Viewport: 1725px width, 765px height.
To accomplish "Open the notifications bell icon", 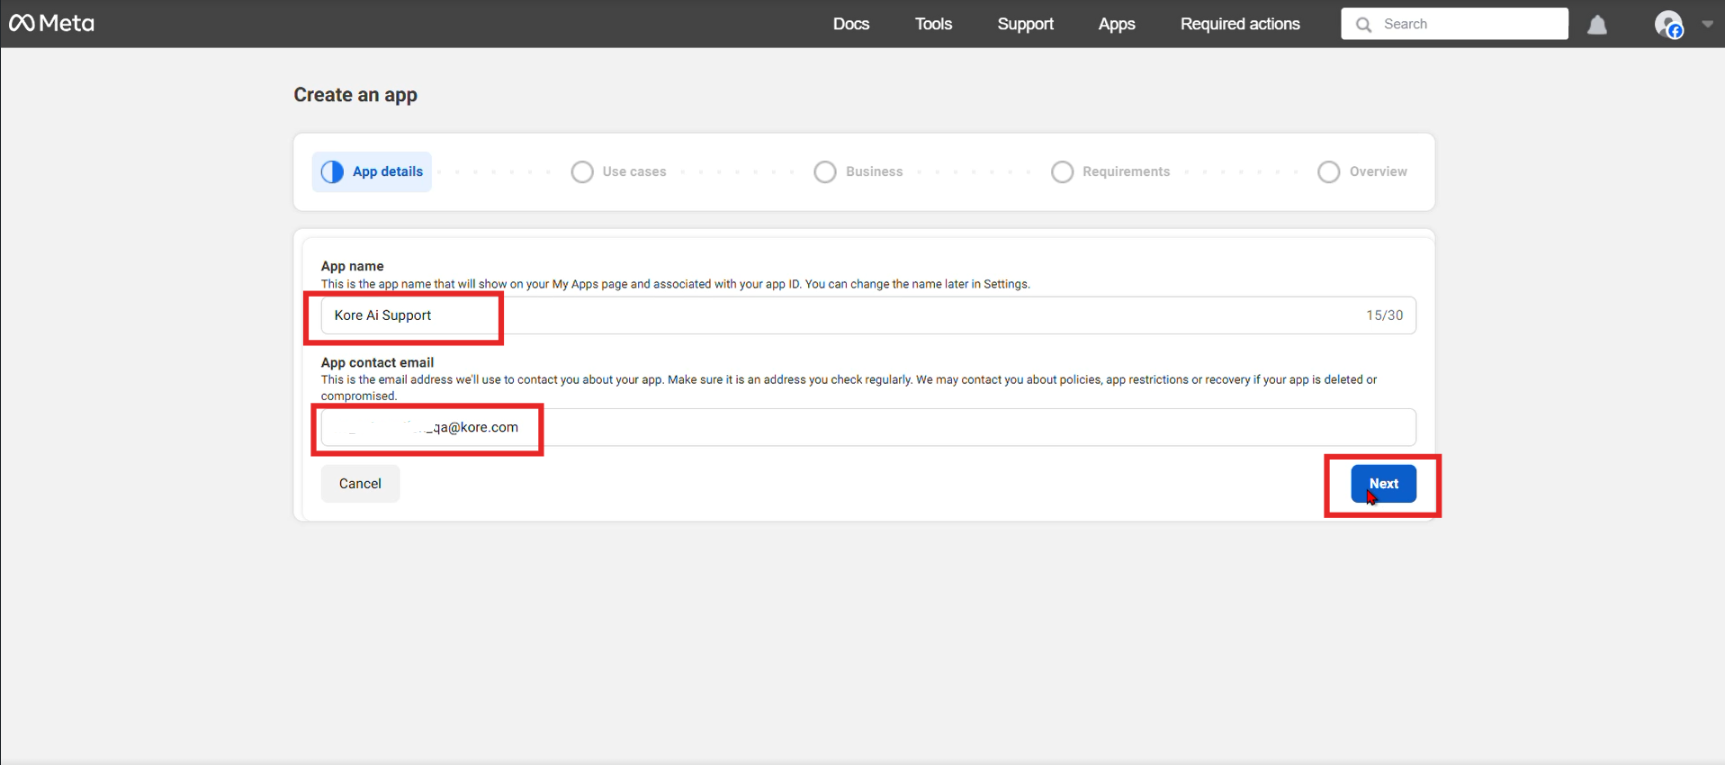I will pyautogui.click(x=1597, y=25).
